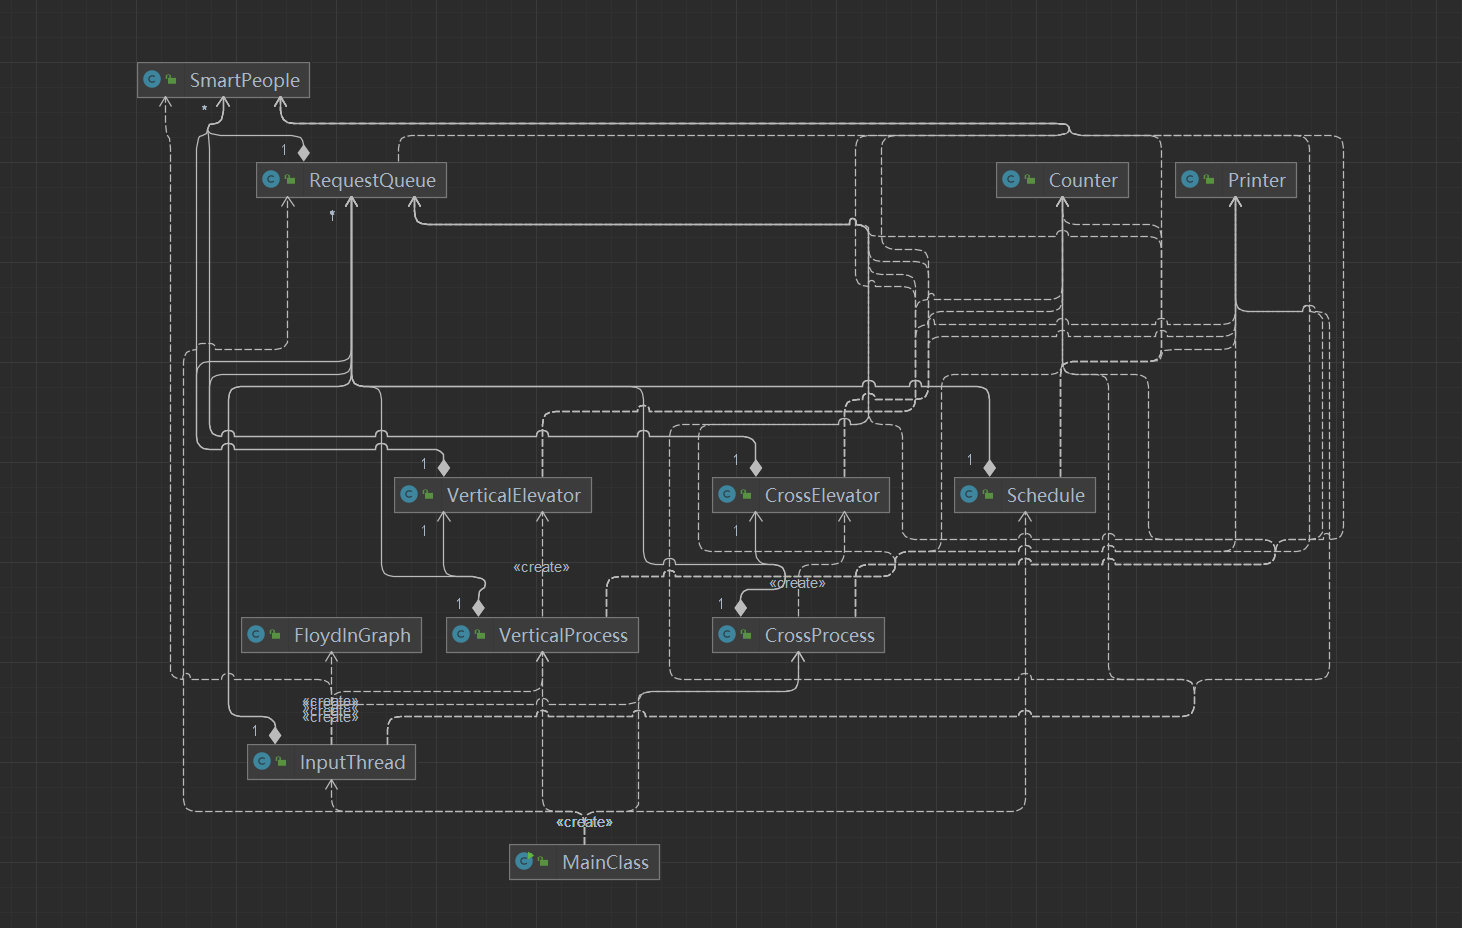Select the SmartPeople class label
Screen dimensions: 1462x928
click(x=245, y=80)
